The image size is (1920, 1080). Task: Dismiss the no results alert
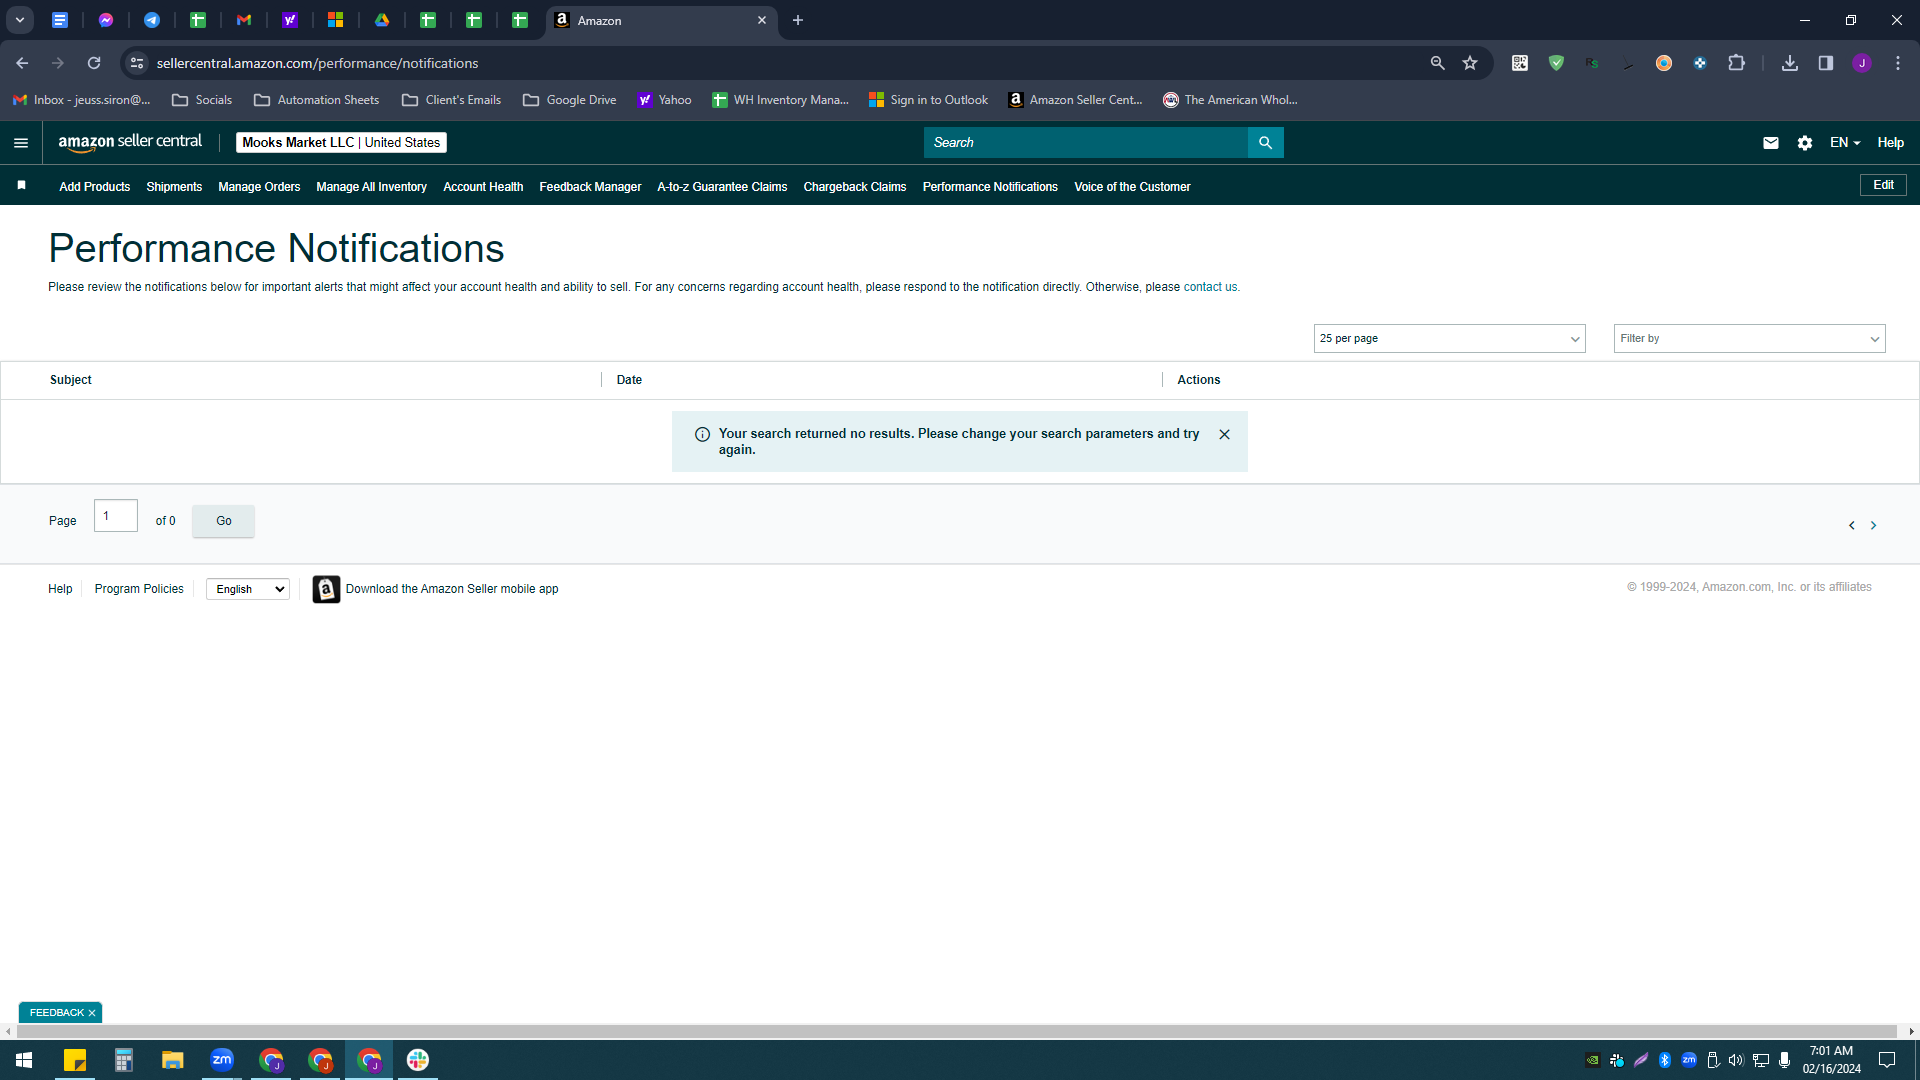pyautogui.click(x=1224, y=435)
